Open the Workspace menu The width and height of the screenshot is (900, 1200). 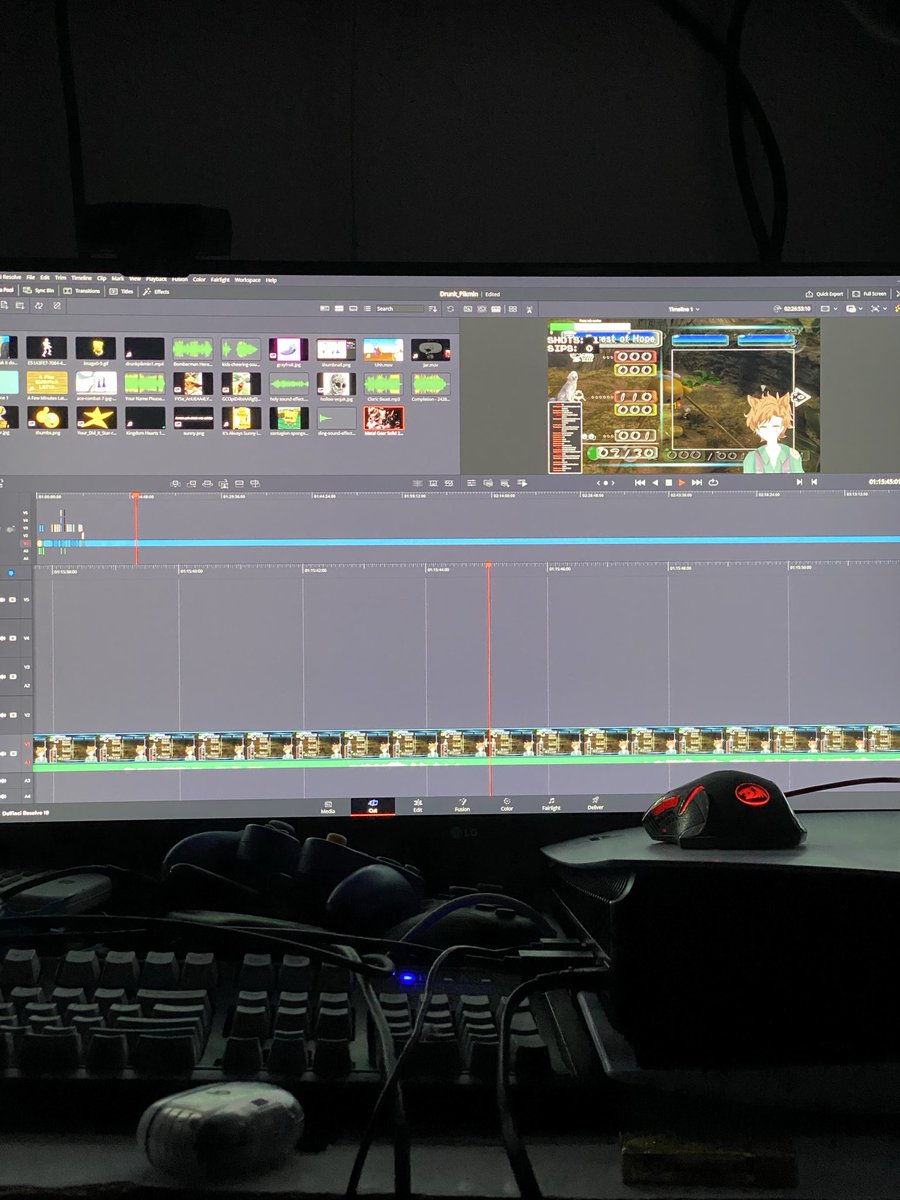click(247, 280)
